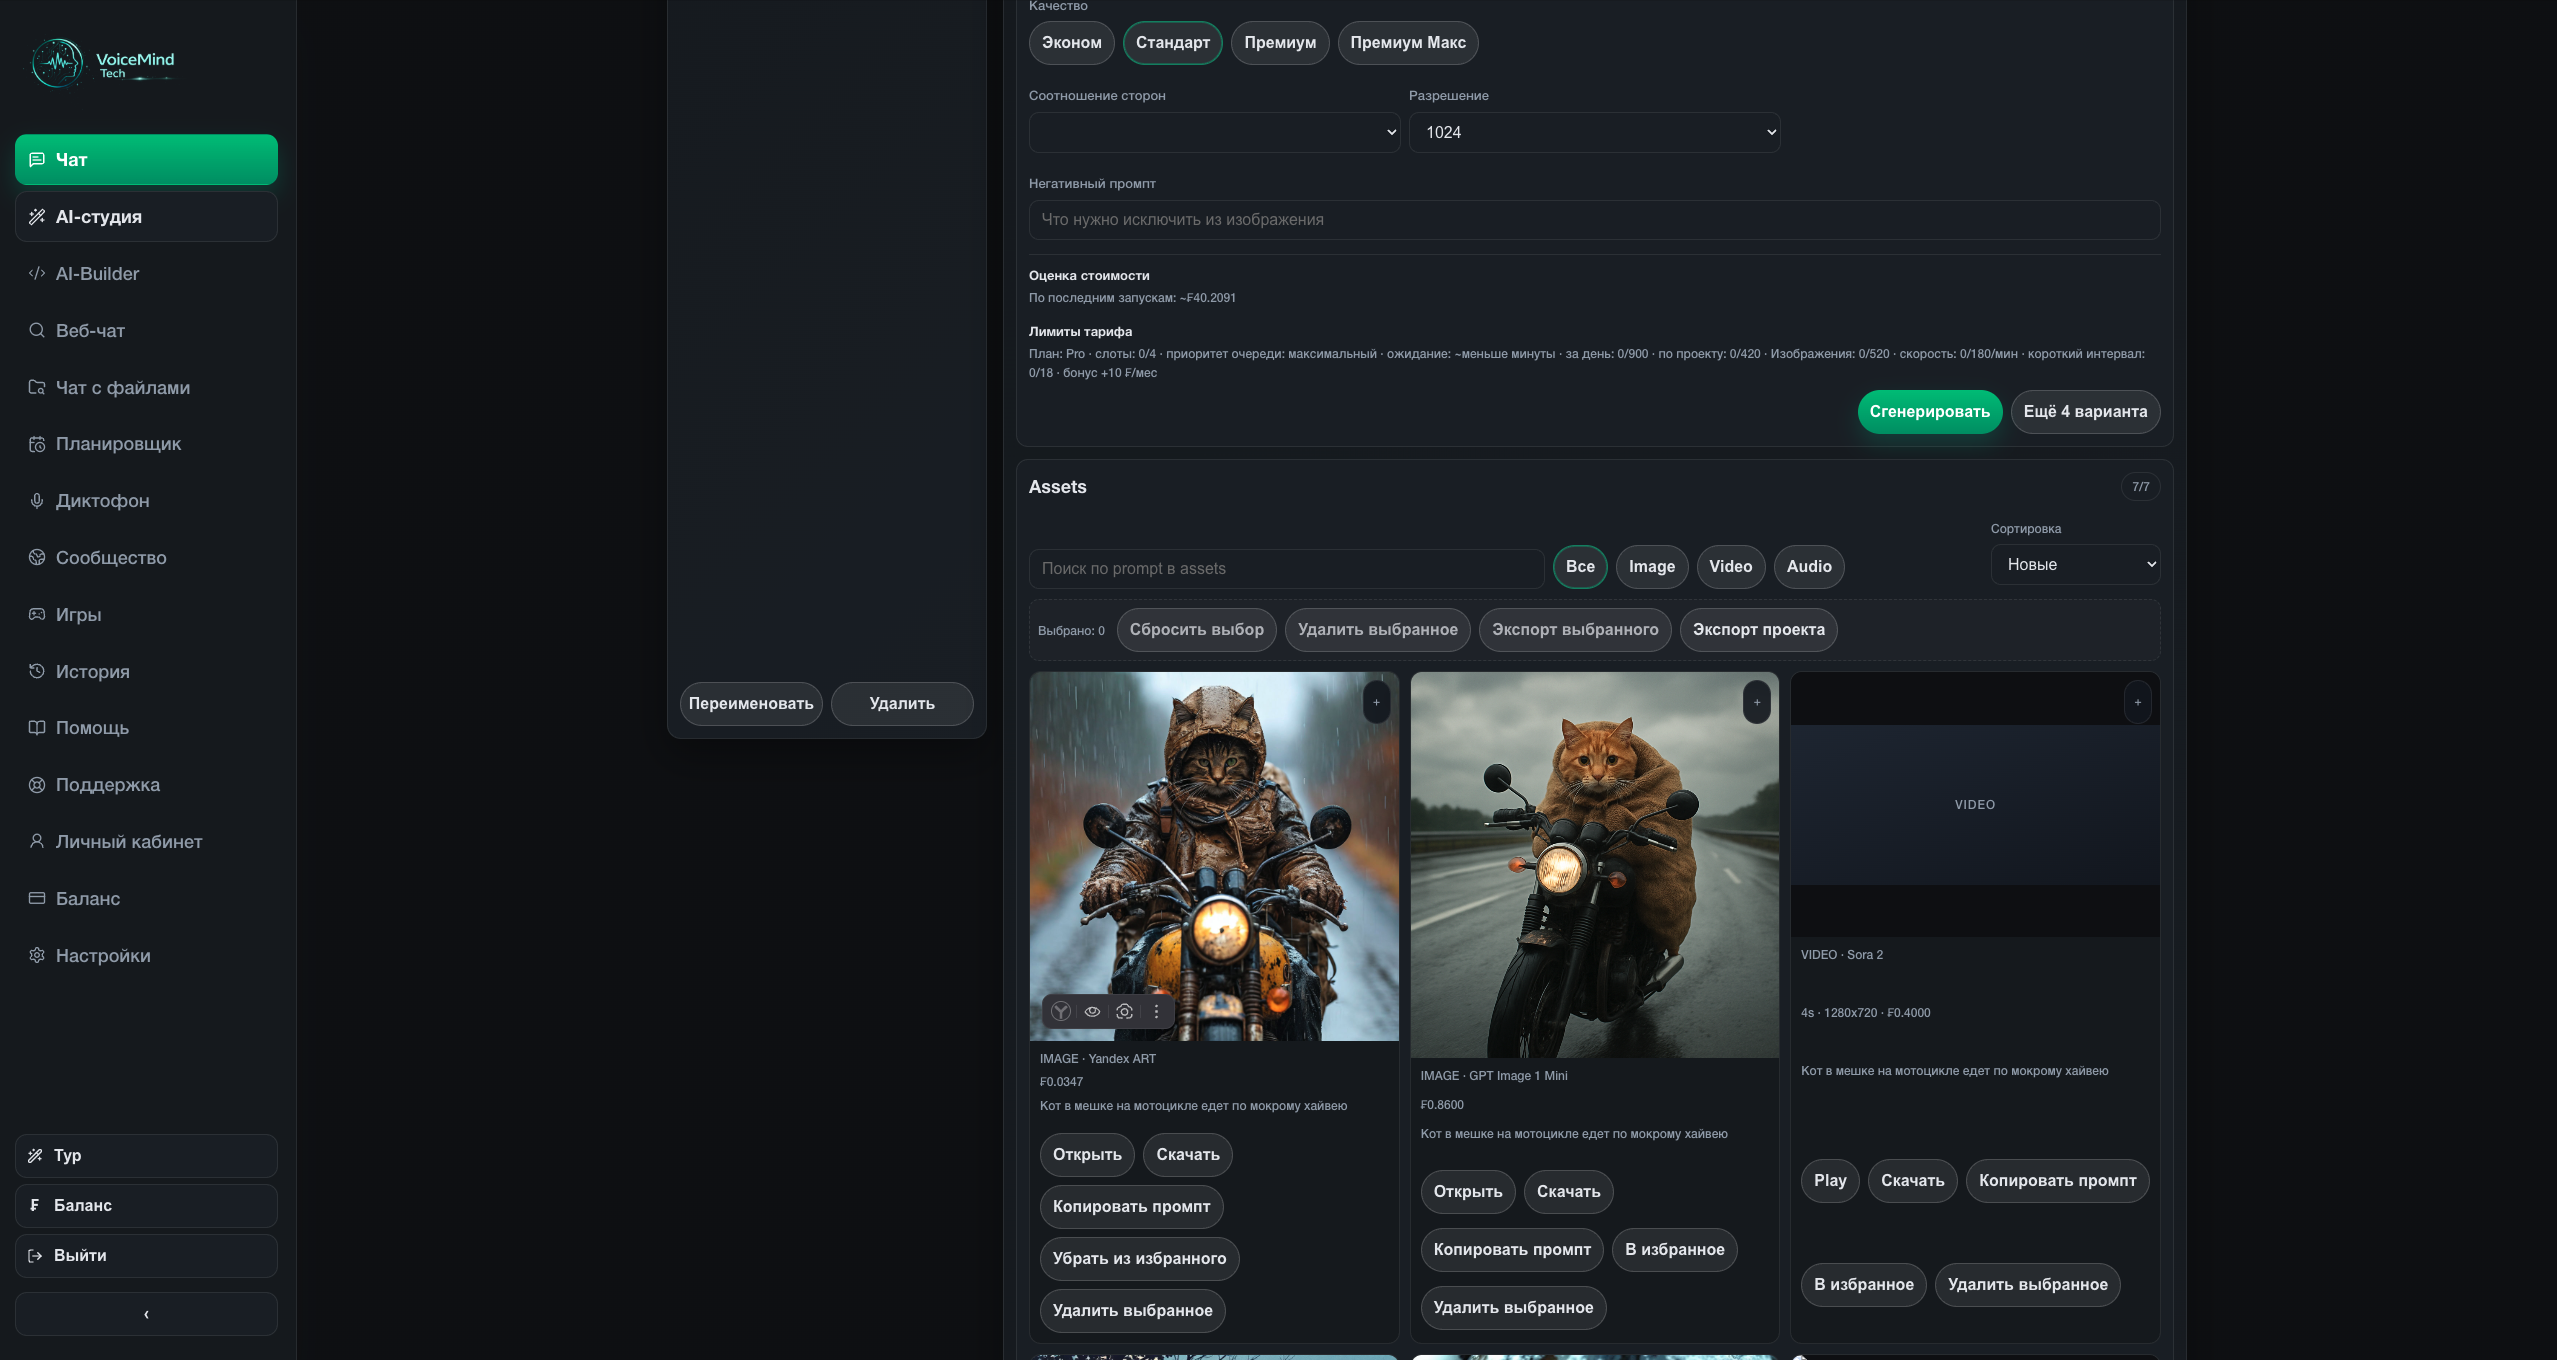Filter assets by Video tab
Image resolution: width=2557 pixels, height=1360 pixels.
[x=1730, y=567]
